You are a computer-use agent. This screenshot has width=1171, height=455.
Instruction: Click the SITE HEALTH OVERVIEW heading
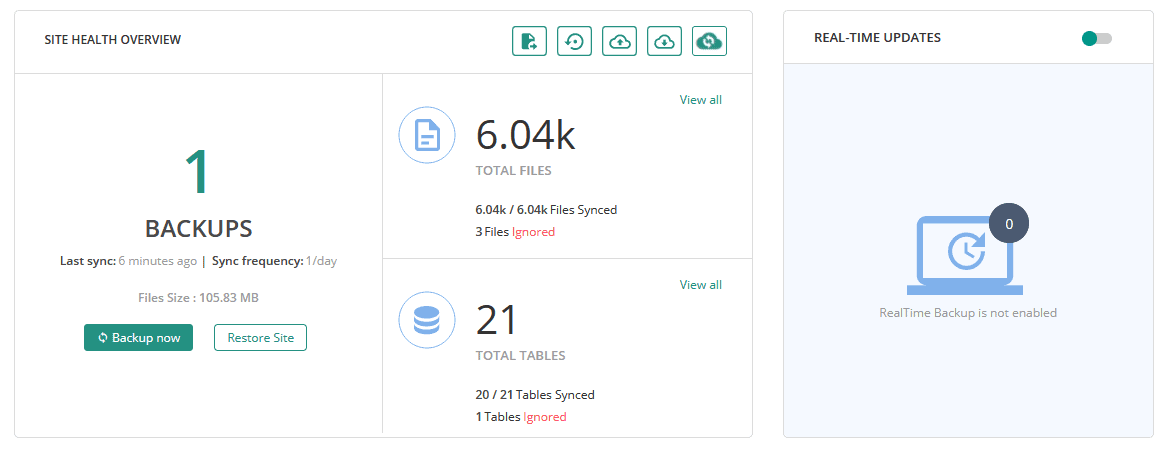point(113,39)
